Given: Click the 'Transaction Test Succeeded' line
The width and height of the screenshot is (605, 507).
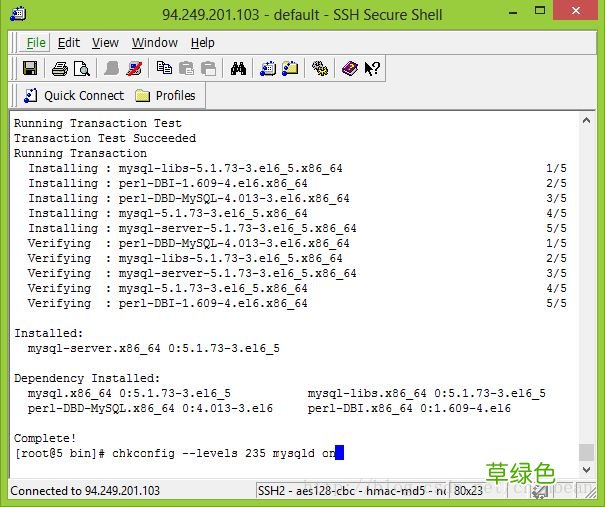Looking at the screenshot, I should (x=105, y=138).
